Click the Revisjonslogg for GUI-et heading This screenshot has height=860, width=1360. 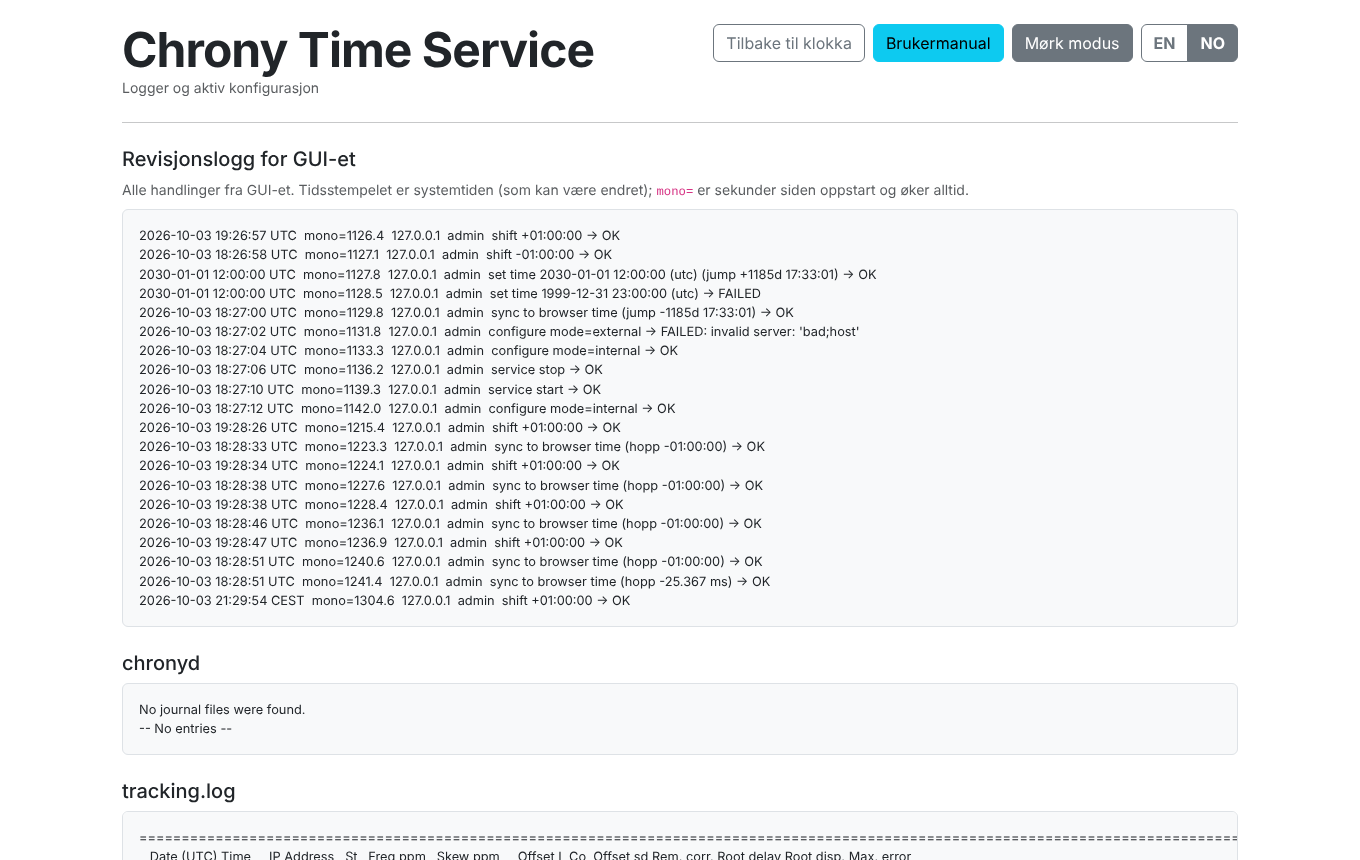(x=239, y=159)
